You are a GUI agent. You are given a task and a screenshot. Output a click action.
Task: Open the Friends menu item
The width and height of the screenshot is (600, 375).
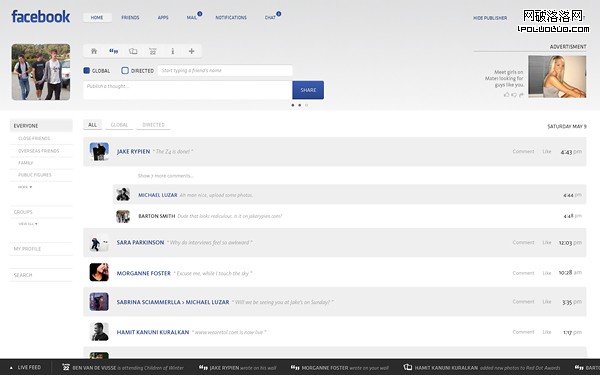coord(130,18)
